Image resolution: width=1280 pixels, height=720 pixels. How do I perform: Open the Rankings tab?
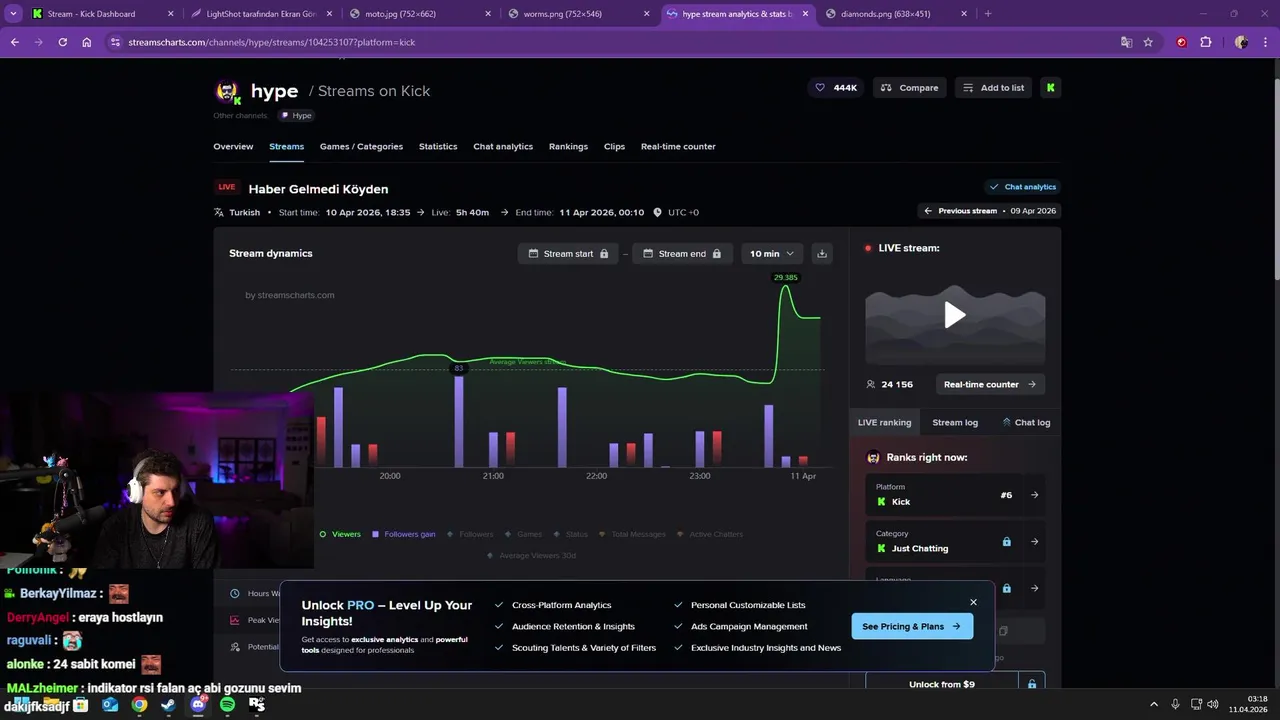(568, 146)
